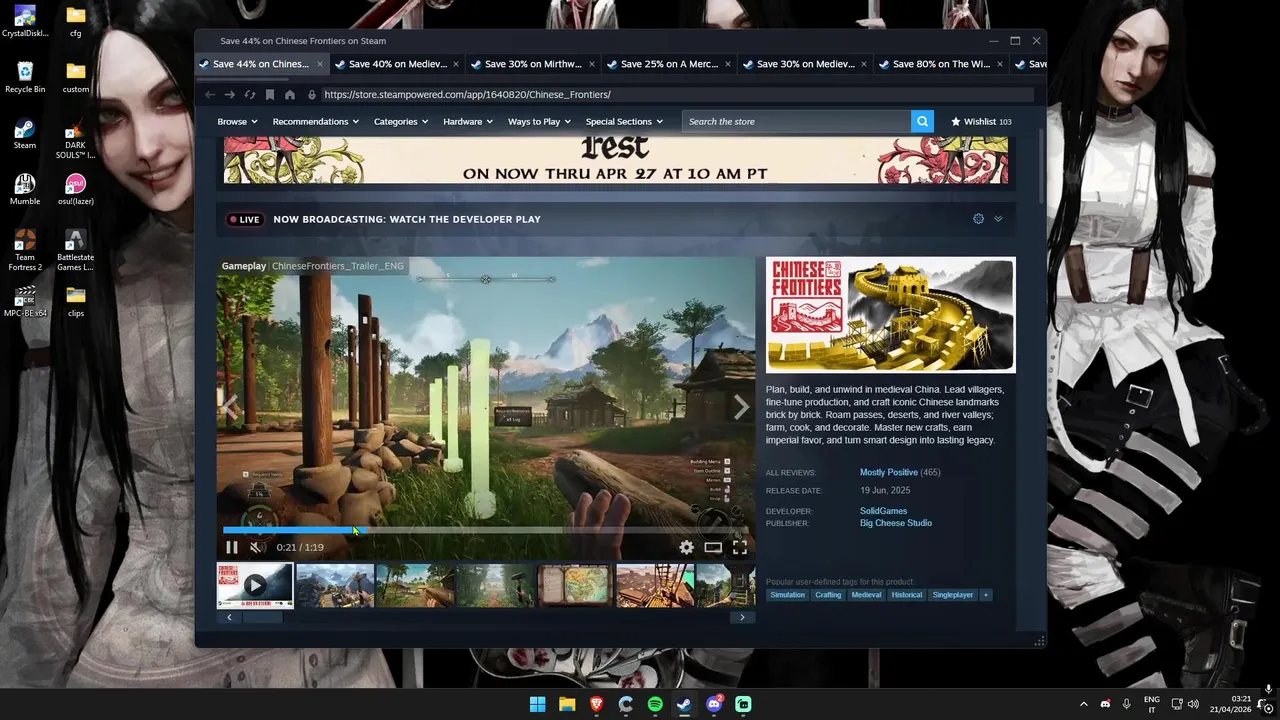Go forward in Steam browser
Image resolution: width=1280 pixels, height=720 pixels.
(229, 94)
